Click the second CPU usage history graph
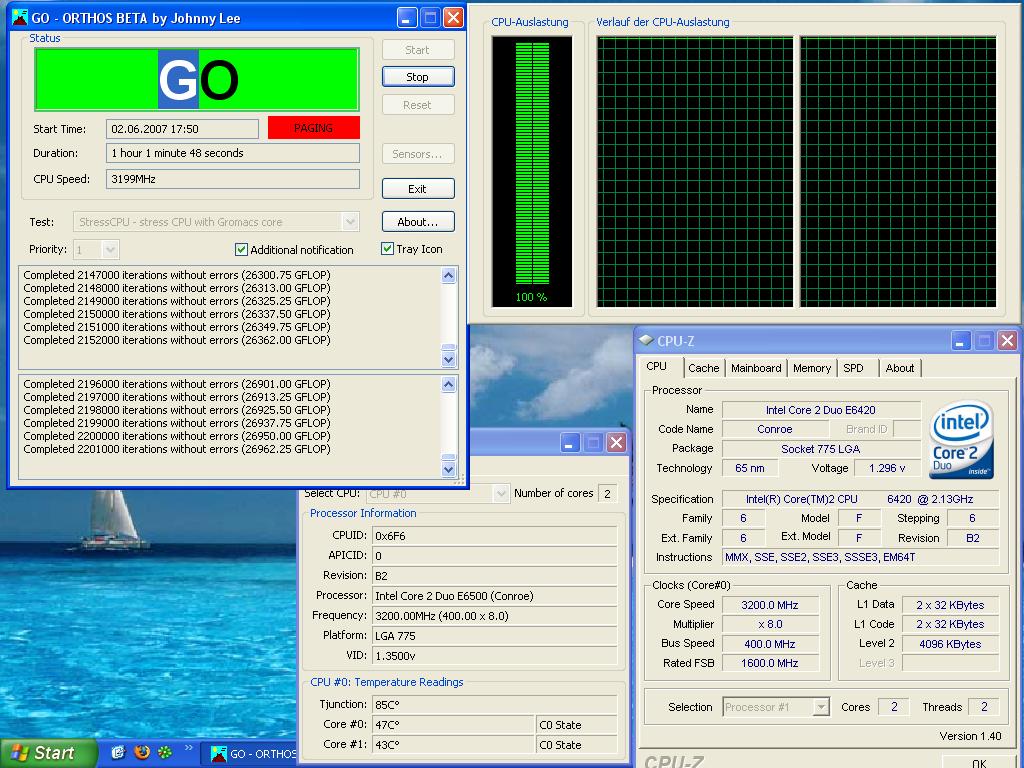 click(898, 172)
